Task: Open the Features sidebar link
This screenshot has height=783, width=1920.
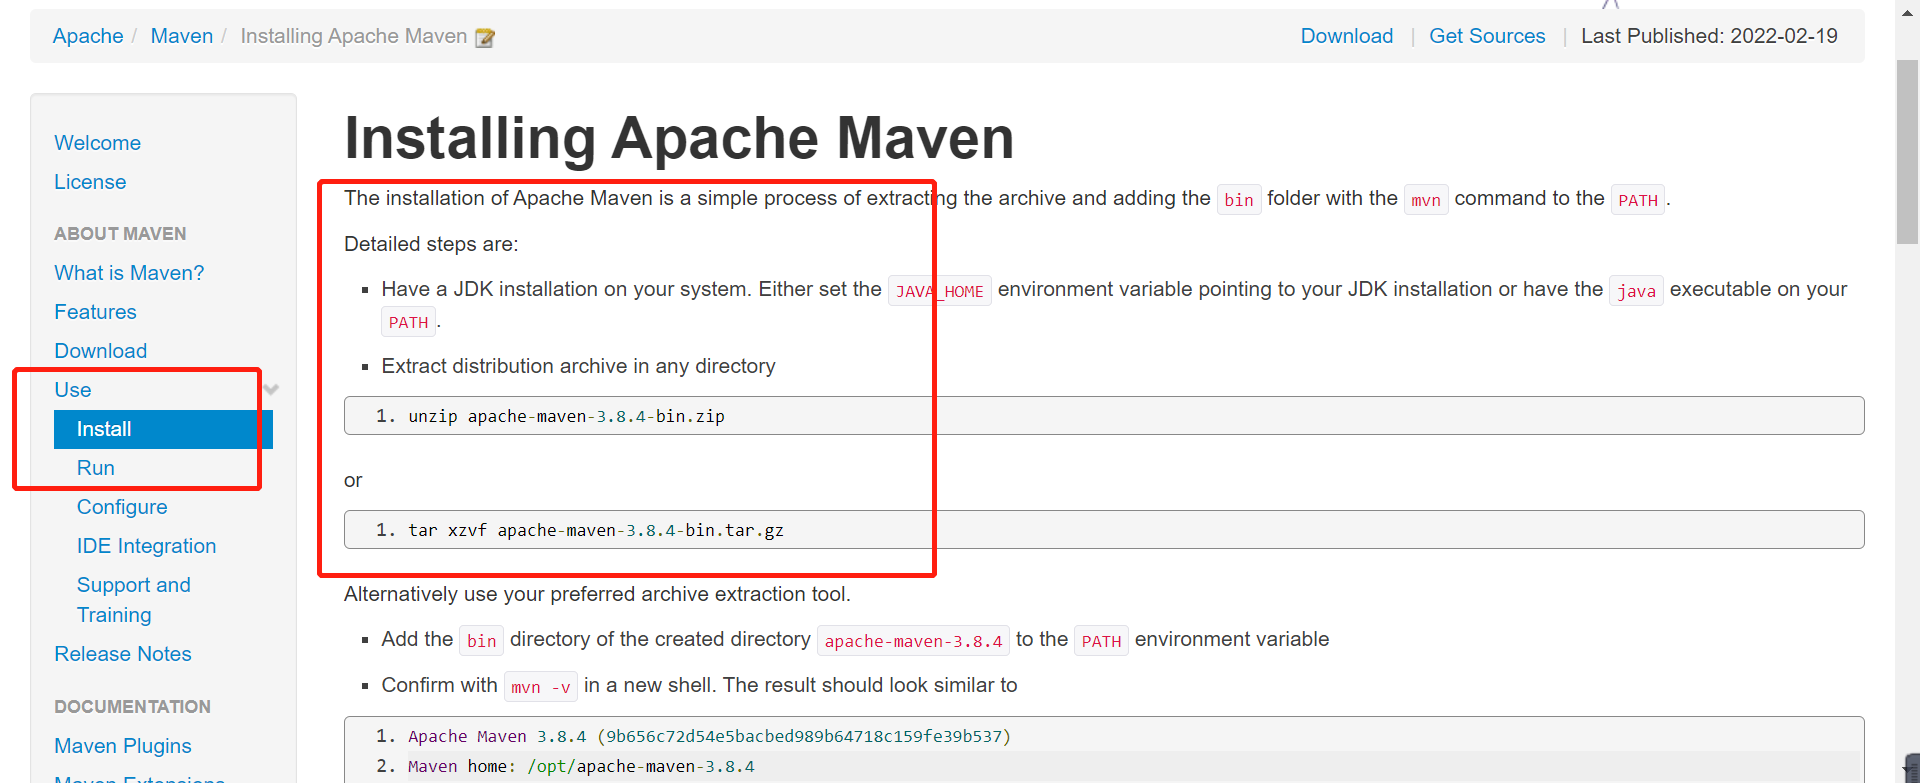Action: pos(95,312)
